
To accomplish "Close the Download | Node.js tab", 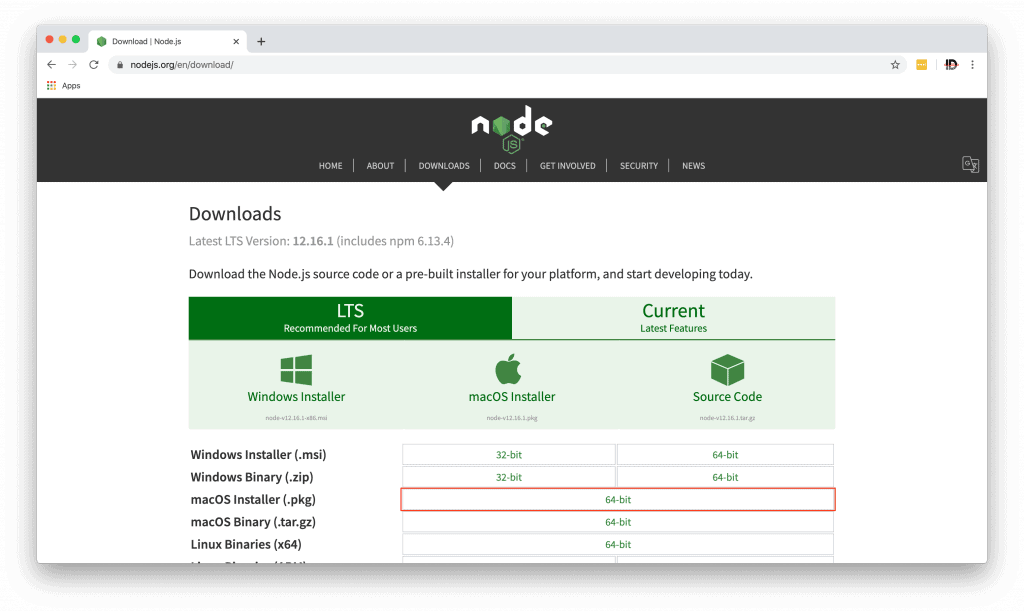I will (236, 41).
